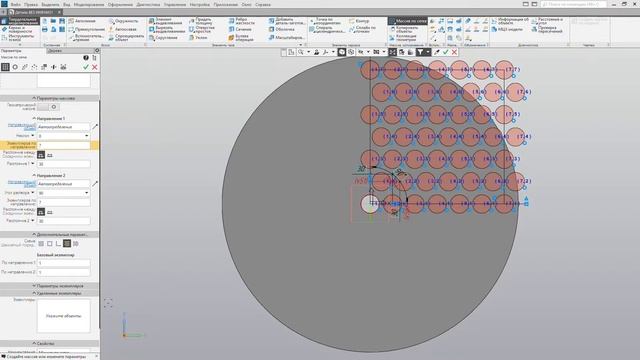The width and height of the screenshot is (640, 360).
Task: Confirm array creation with green checkmark in Parameters panel
Action: tap(86, 67)
